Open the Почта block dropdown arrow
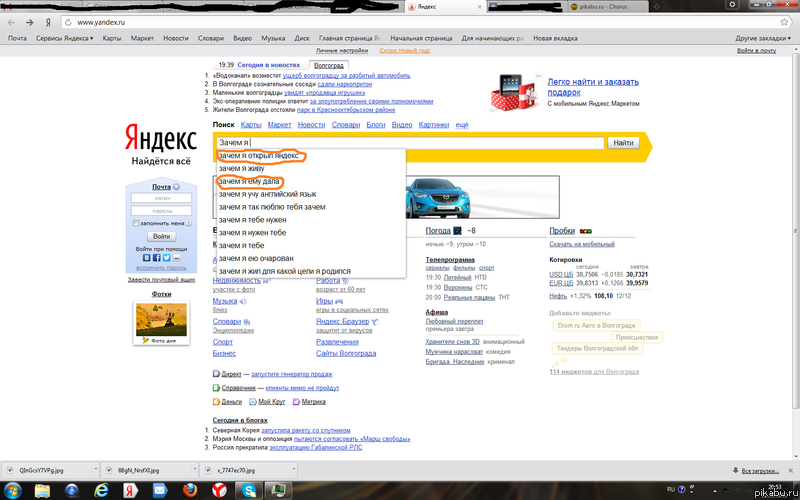This screenshot has width=800, height=500. pos(177,187)
